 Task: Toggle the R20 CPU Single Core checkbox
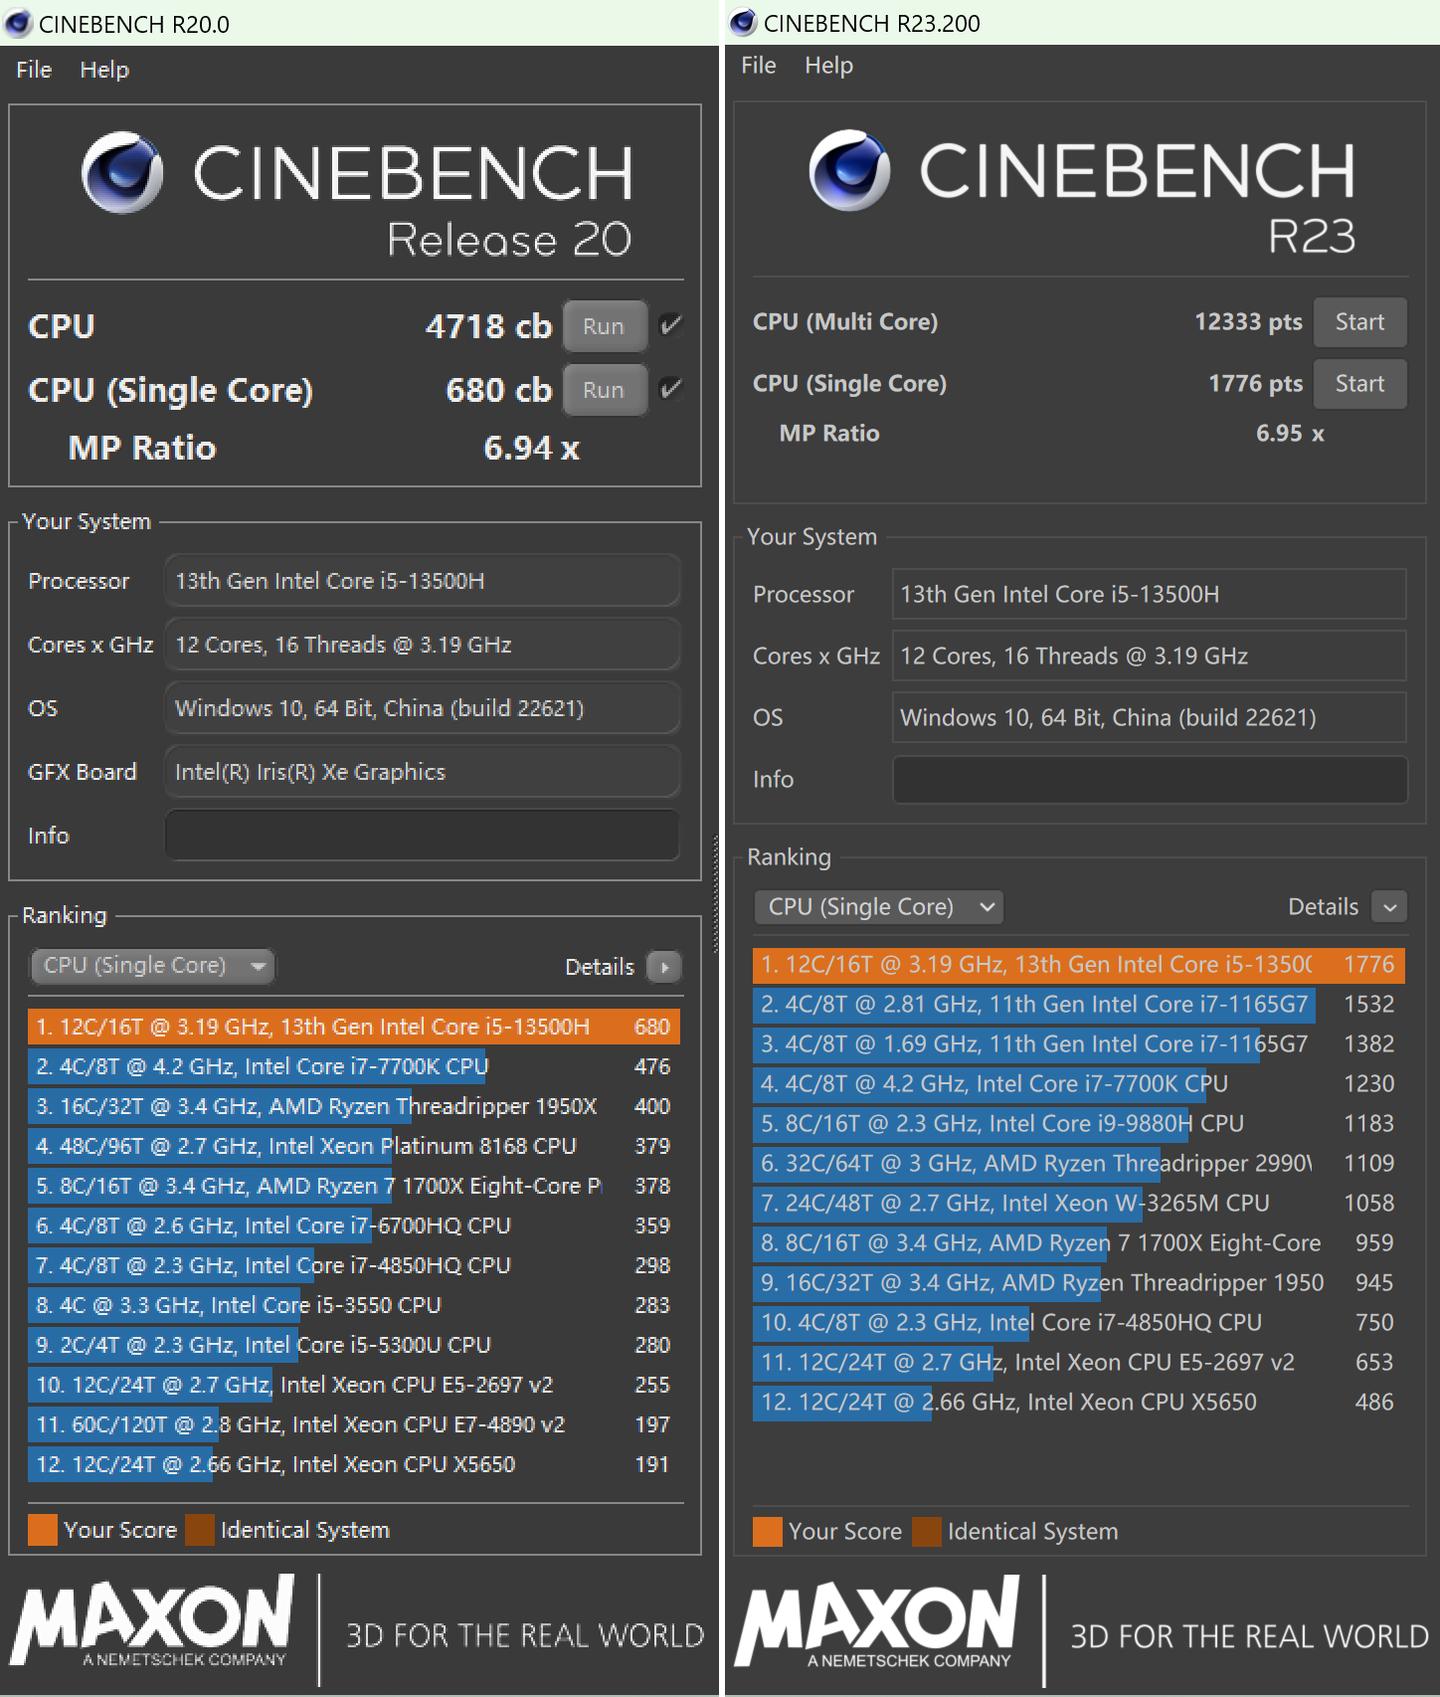coord(671,388)
